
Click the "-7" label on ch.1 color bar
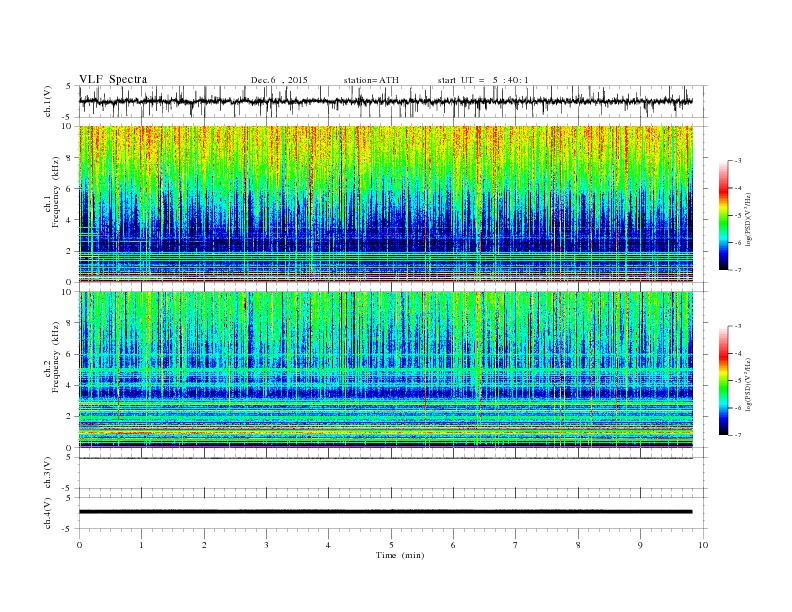tap(738, 270)
